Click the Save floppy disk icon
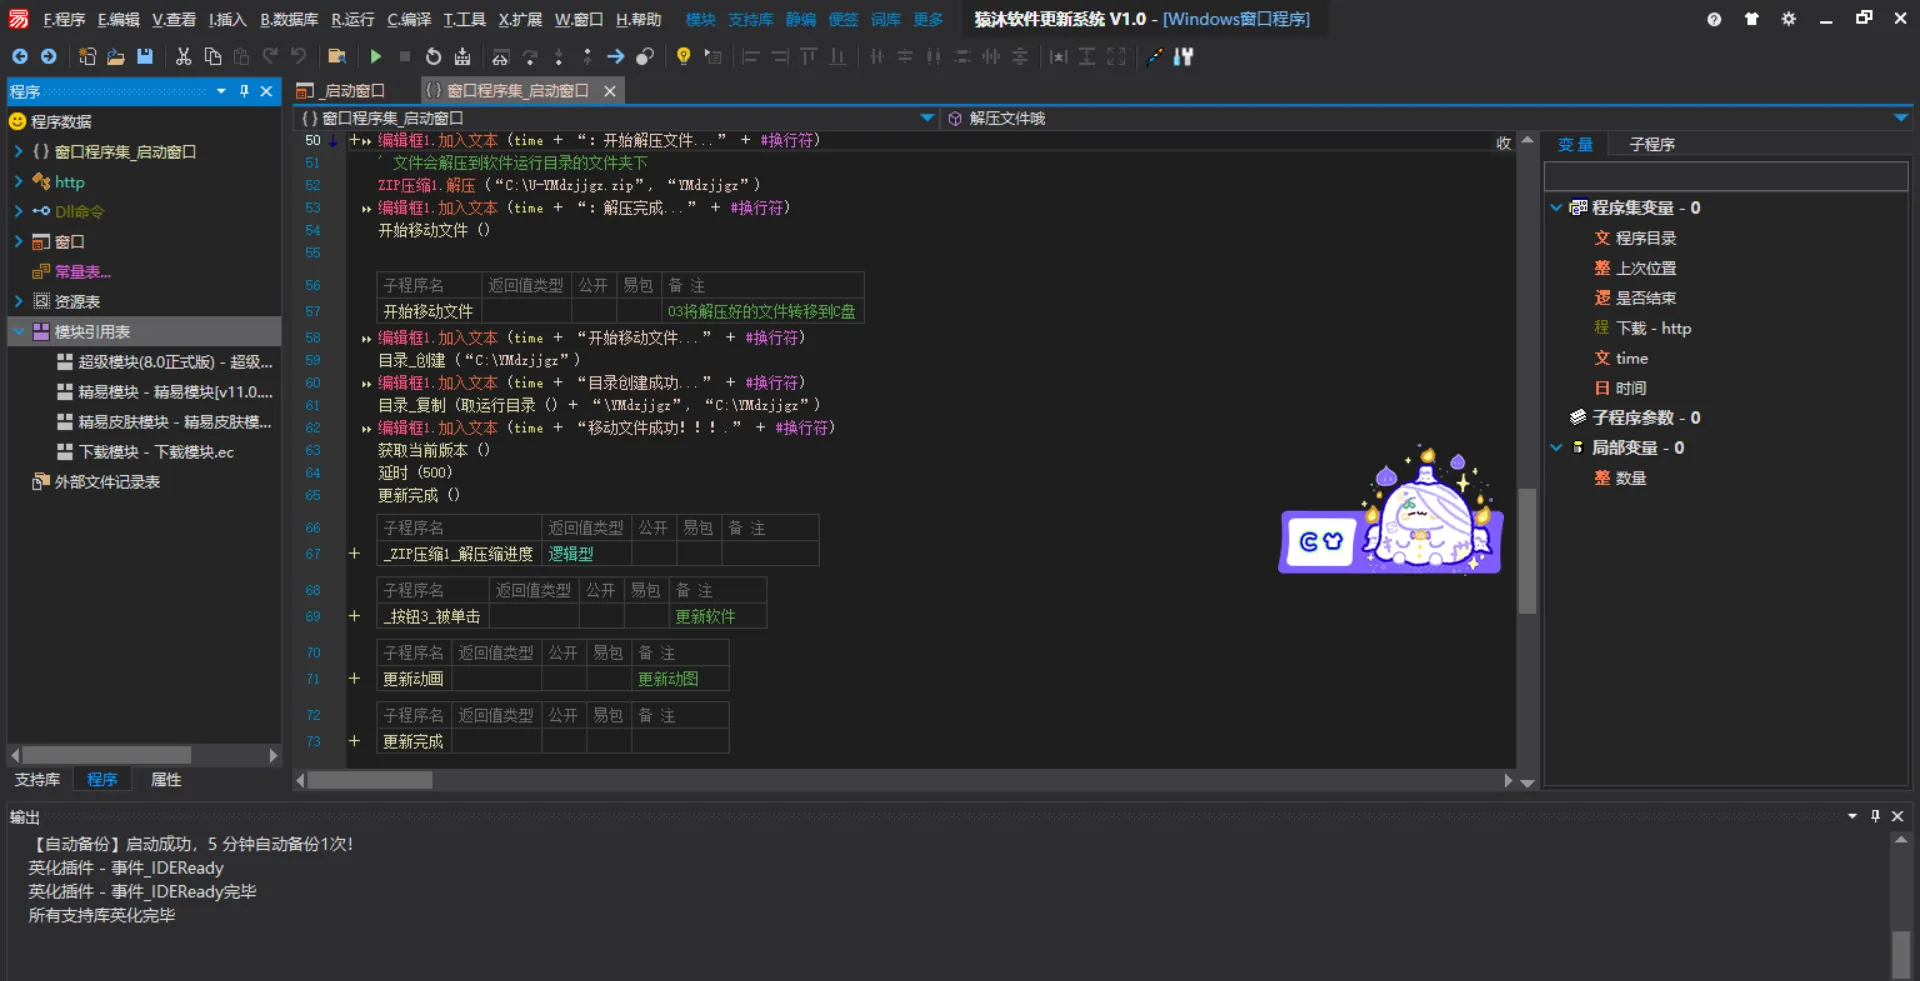The image size is (1920, 981). (145, 57)
